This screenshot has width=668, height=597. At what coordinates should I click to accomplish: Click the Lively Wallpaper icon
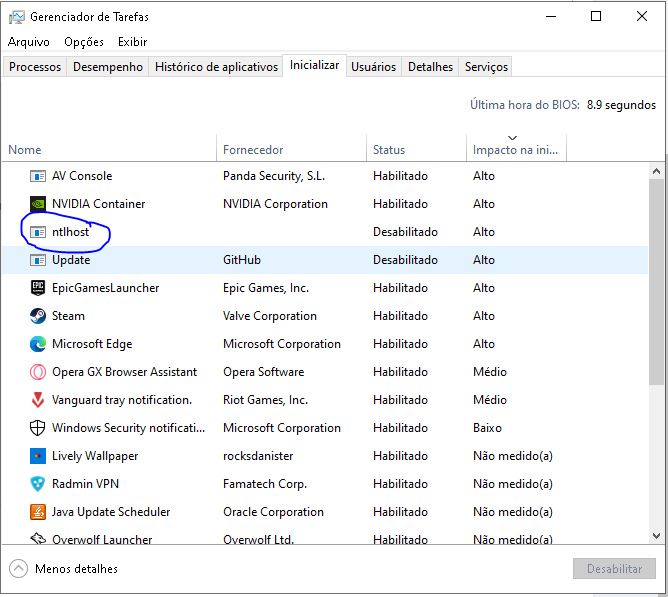click(x=38, y=456)
